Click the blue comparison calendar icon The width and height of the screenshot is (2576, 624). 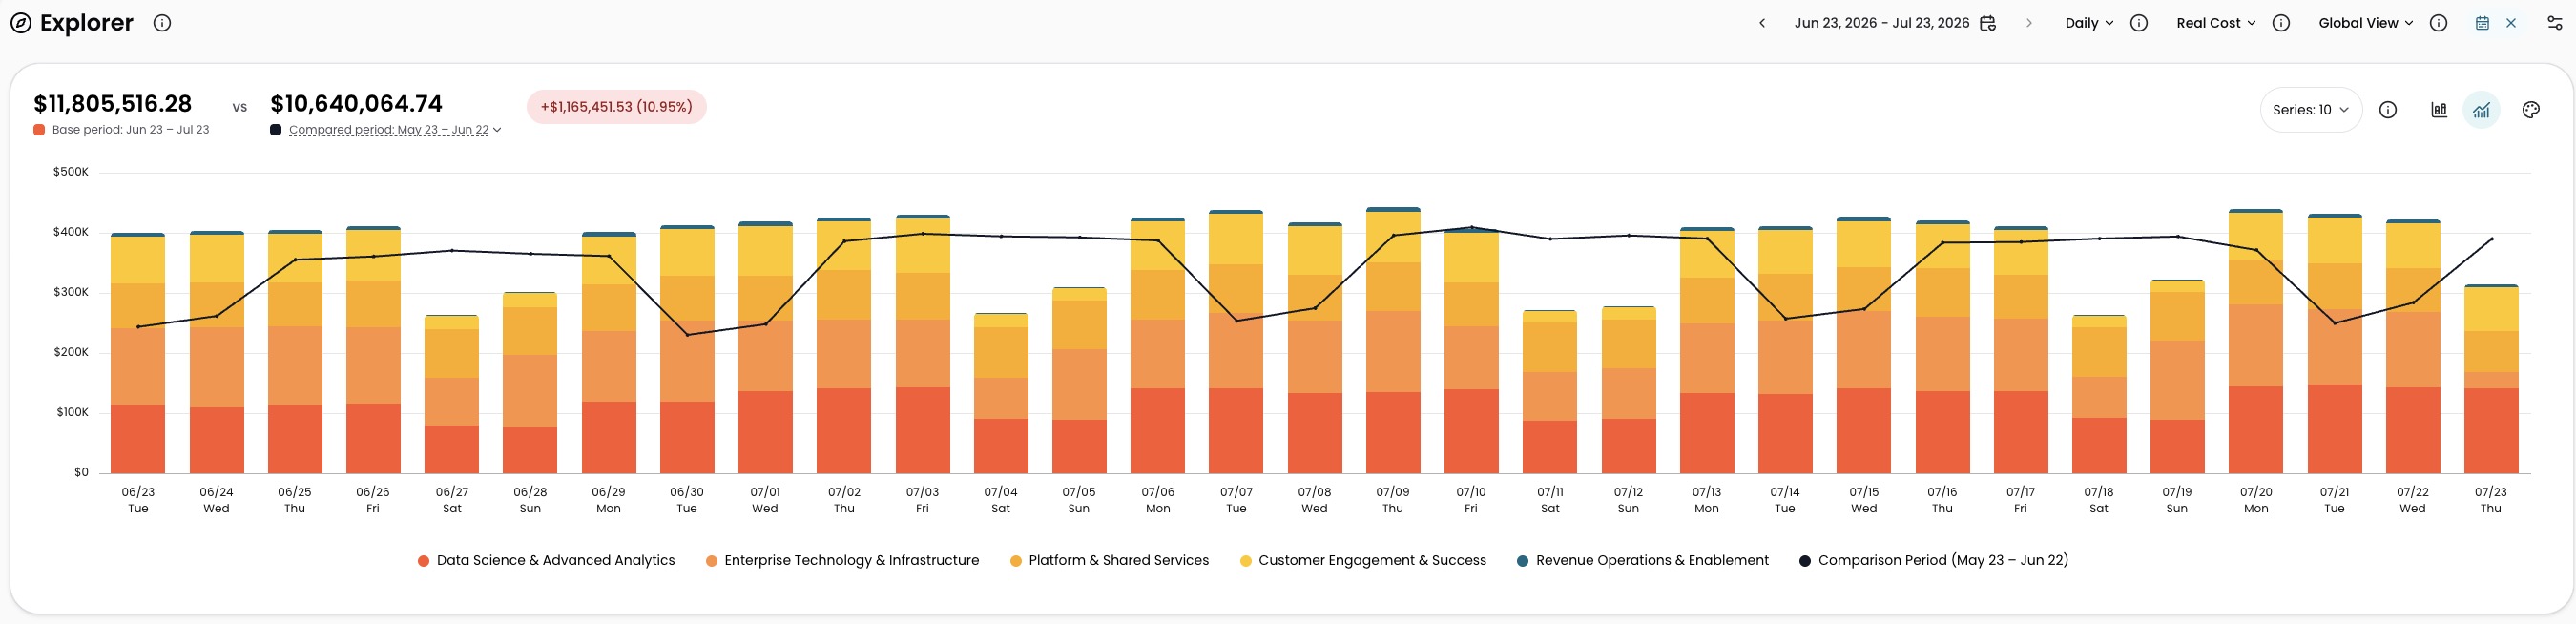point(2482,23)
